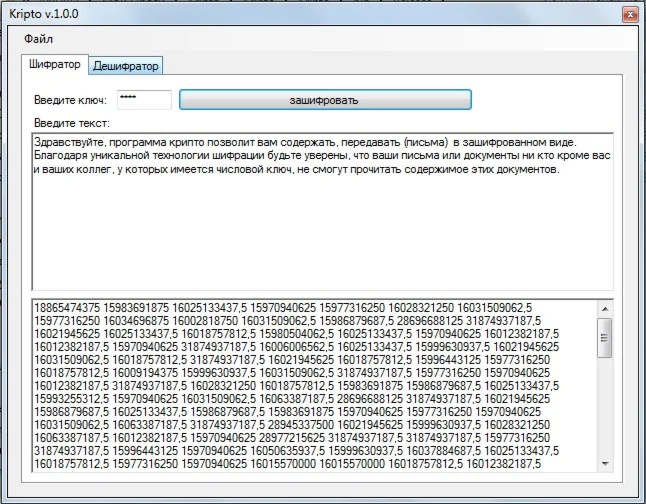
Task: Click the Kripto v.1.0.0 title bar text
Action: (44, 14)
